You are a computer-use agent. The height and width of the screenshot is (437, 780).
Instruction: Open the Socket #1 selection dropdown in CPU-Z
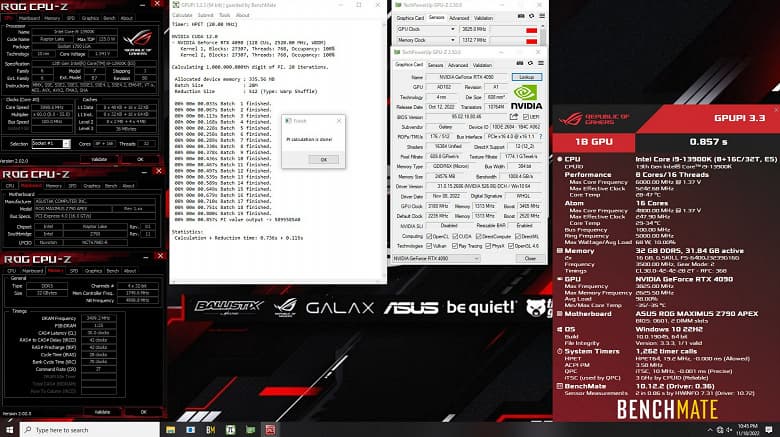pyautogui.click(x=51, y=143)
